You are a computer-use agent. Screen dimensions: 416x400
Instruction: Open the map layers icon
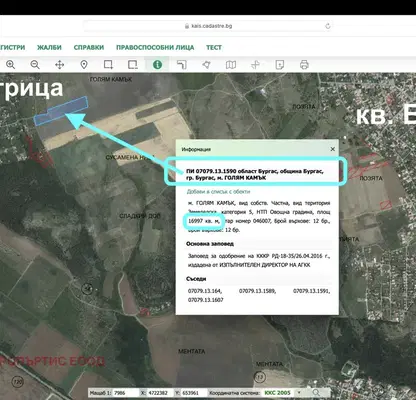[231, 64]
